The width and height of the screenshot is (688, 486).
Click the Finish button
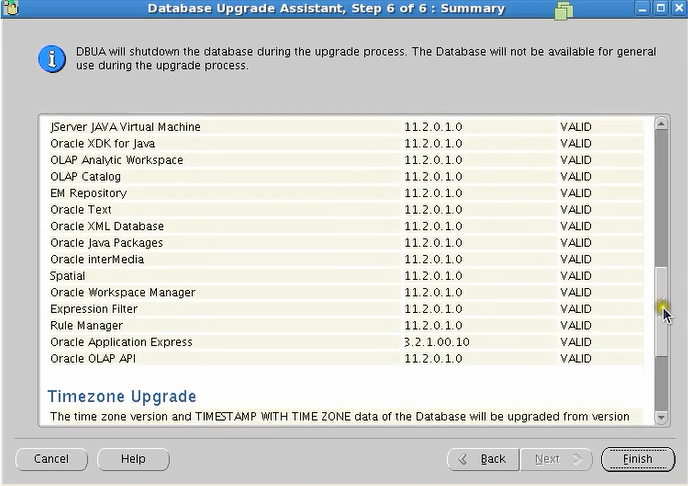tap(638, 459)
